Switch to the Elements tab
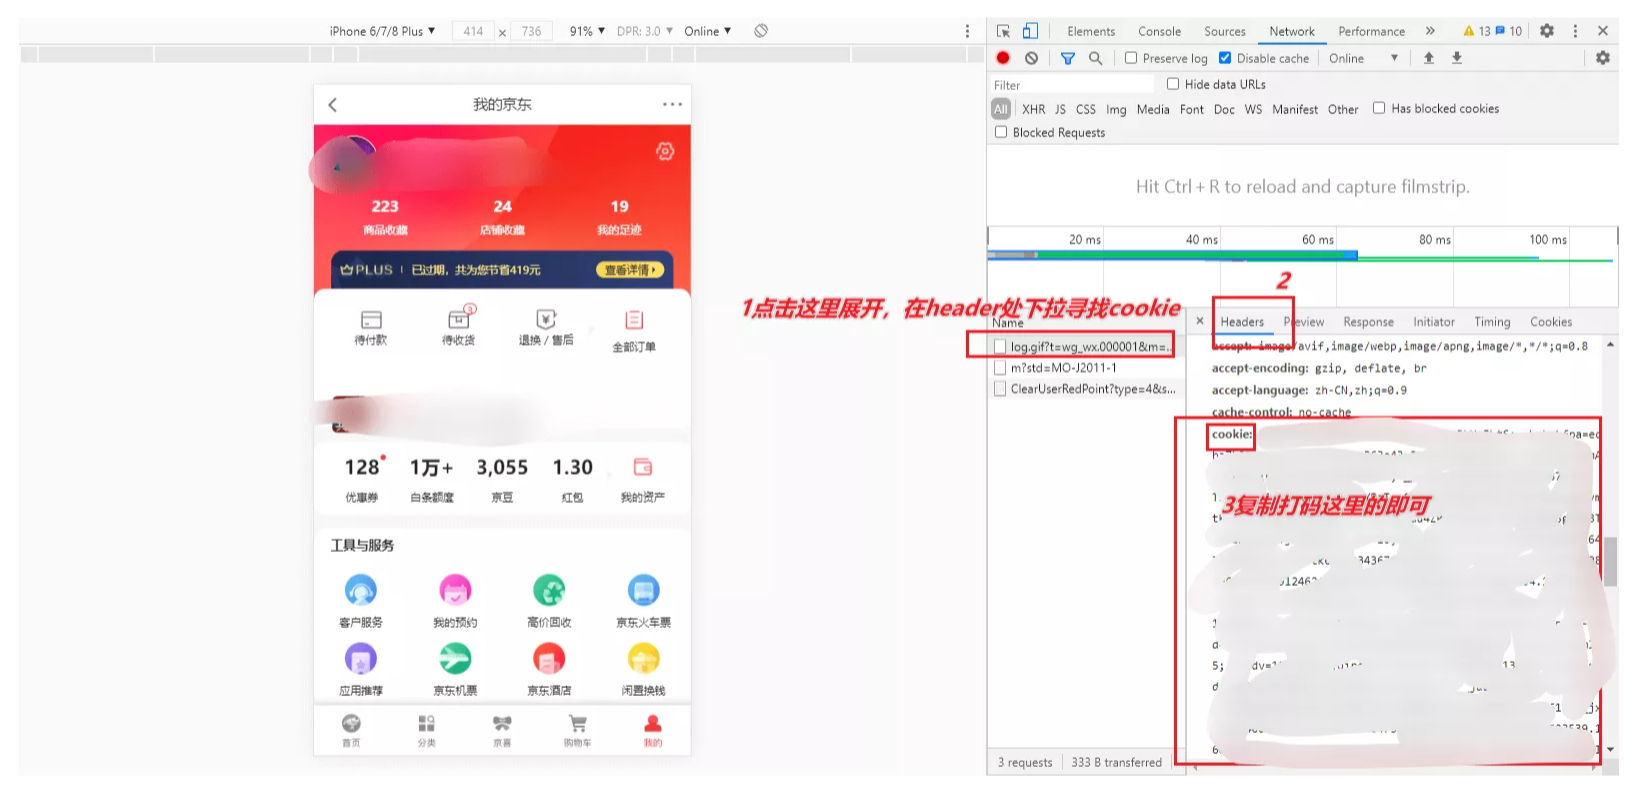The height and width of the screenshot is (800, 1649). tap(1091, 31)
